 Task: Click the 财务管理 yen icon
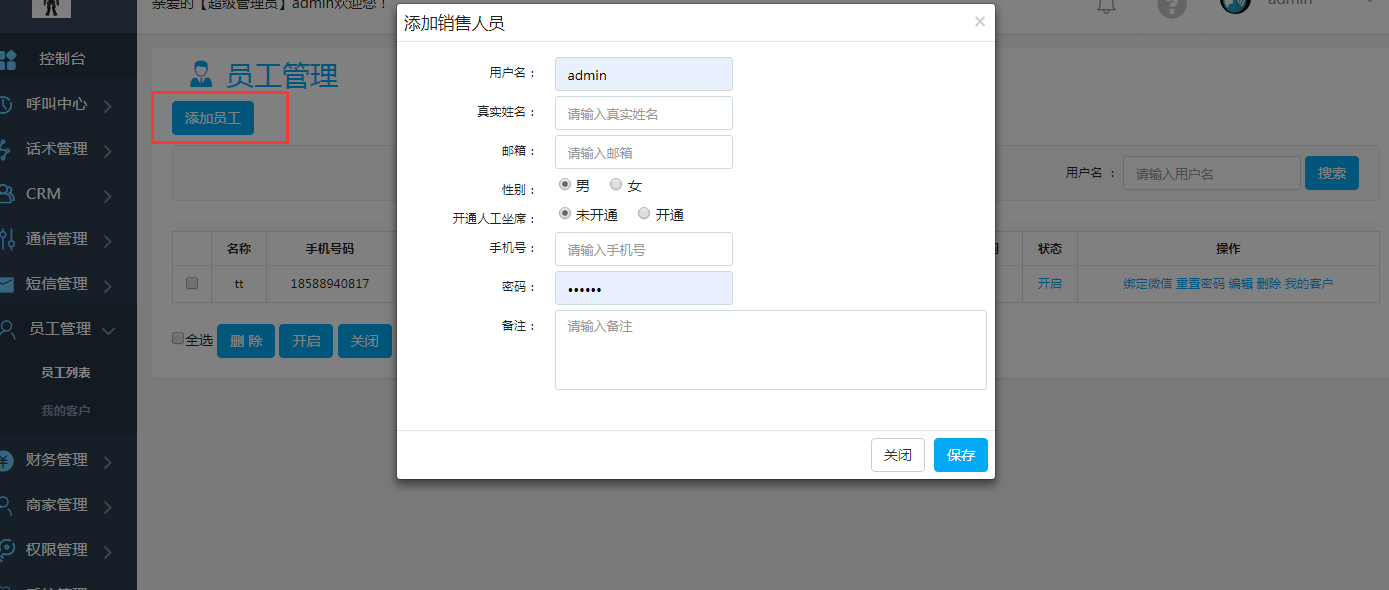point(5,461)
